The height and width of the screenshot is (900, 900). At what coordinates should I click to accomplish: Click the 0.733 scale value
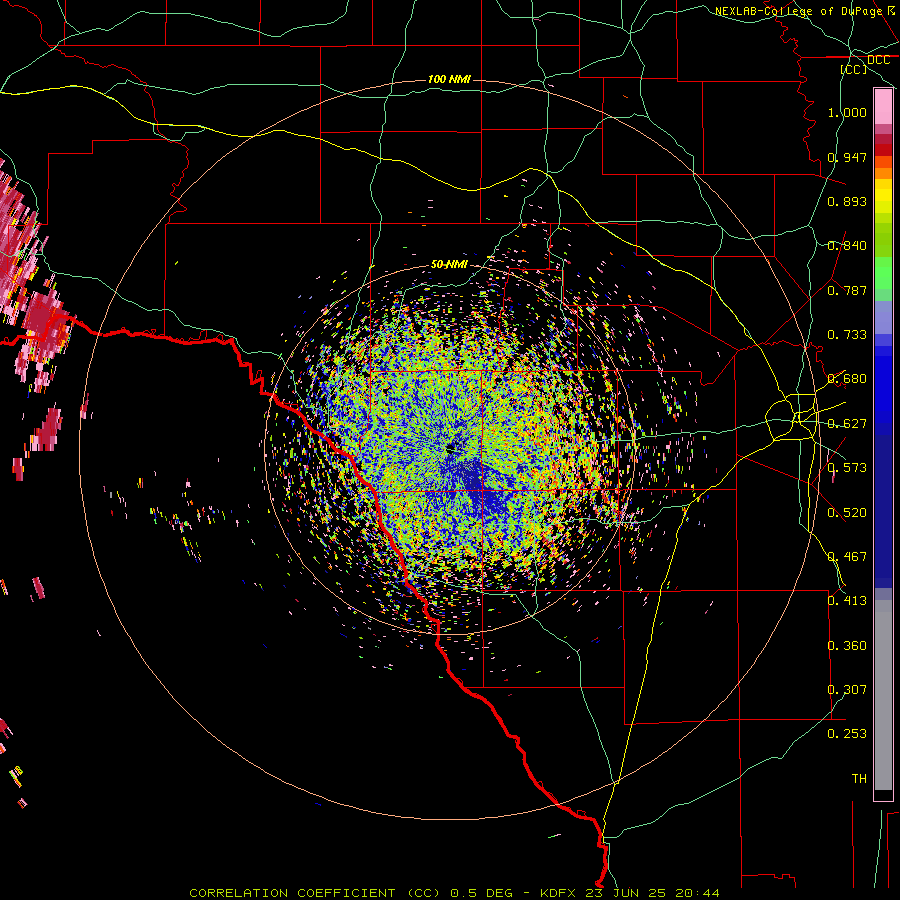pyautogui.click(x=847, y=335)
